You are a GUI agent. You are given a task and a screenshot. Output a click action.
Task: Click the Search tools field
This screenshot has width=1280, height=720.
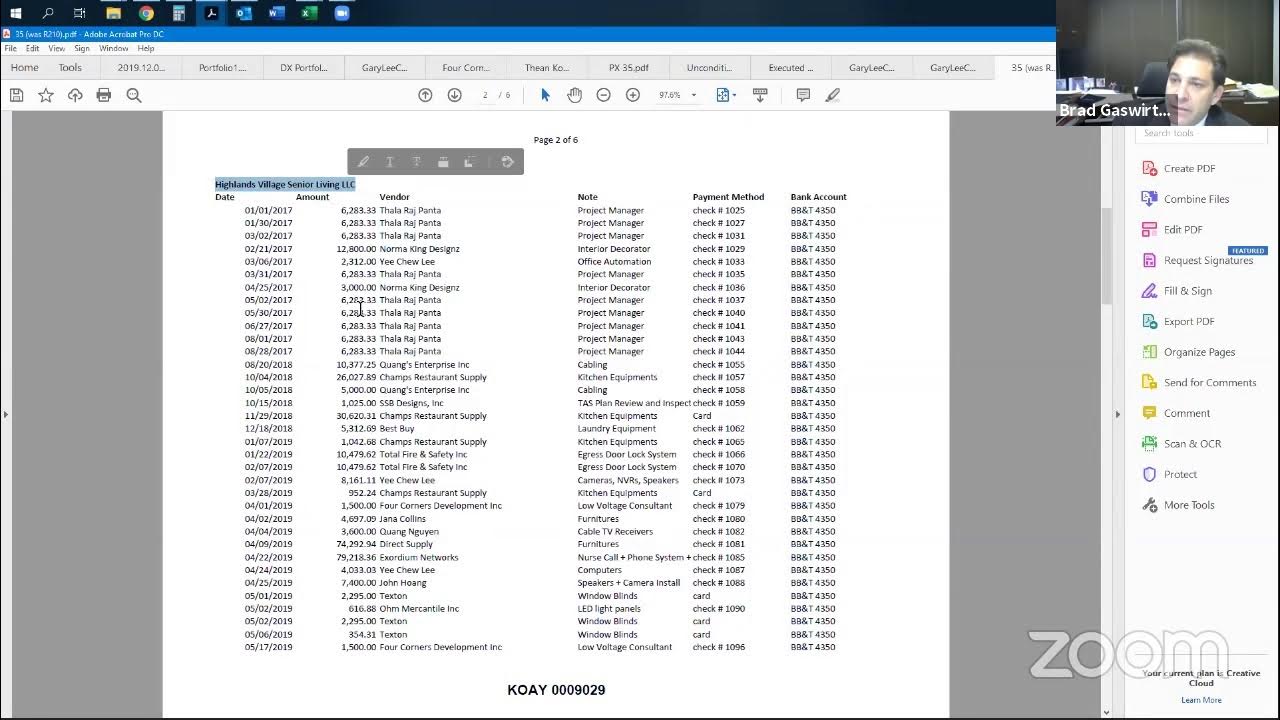click(x=1200, y=133)
